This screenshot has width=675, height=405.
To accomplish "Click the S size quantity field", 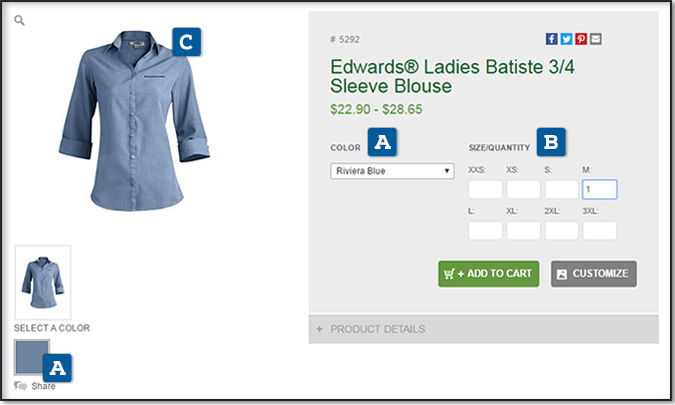I will [561, 189].
